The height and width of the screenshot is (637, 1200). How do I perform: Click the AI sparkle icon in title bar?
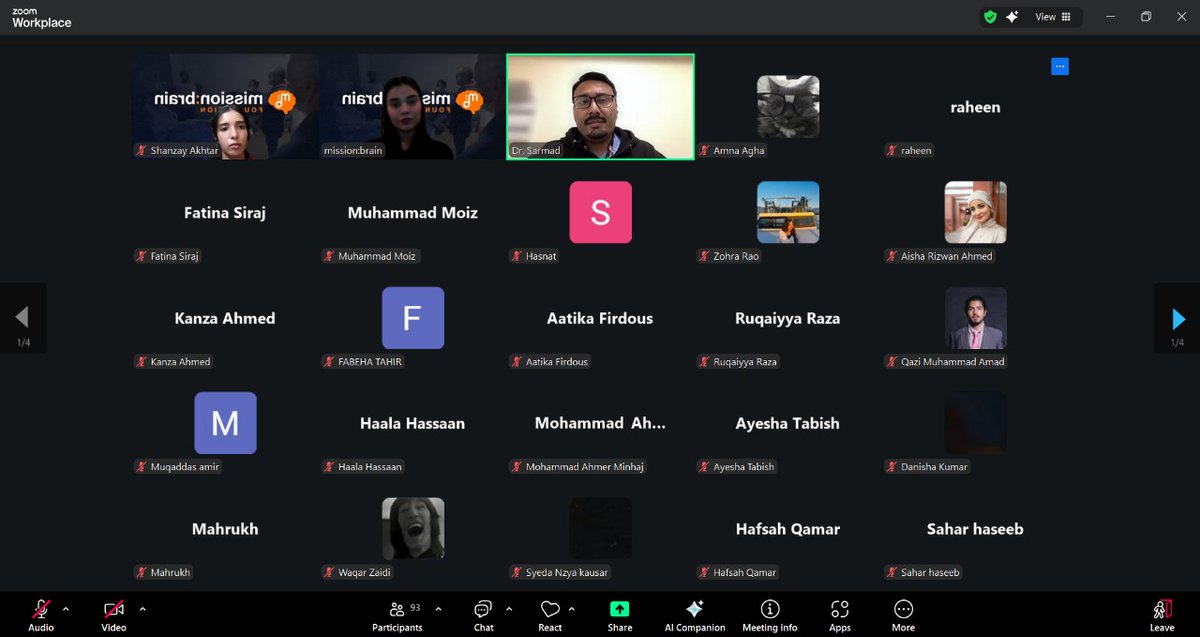pos(1012,17)
